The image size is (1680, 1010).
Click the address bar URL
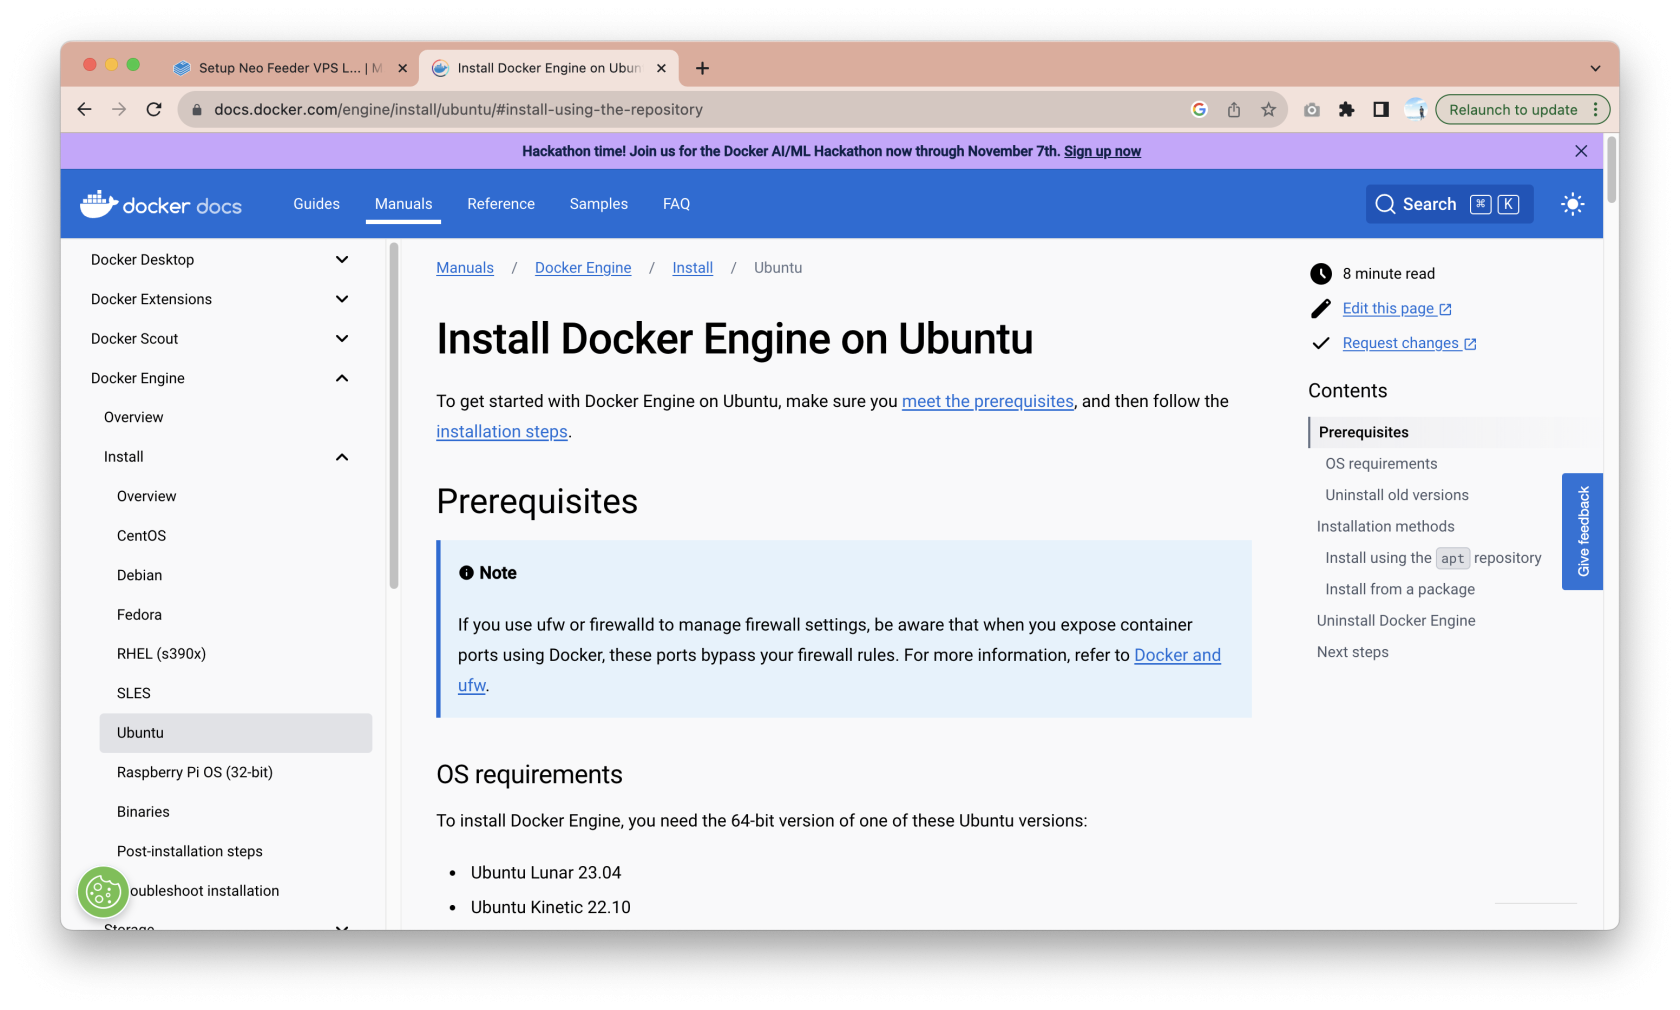coord(458,109)
